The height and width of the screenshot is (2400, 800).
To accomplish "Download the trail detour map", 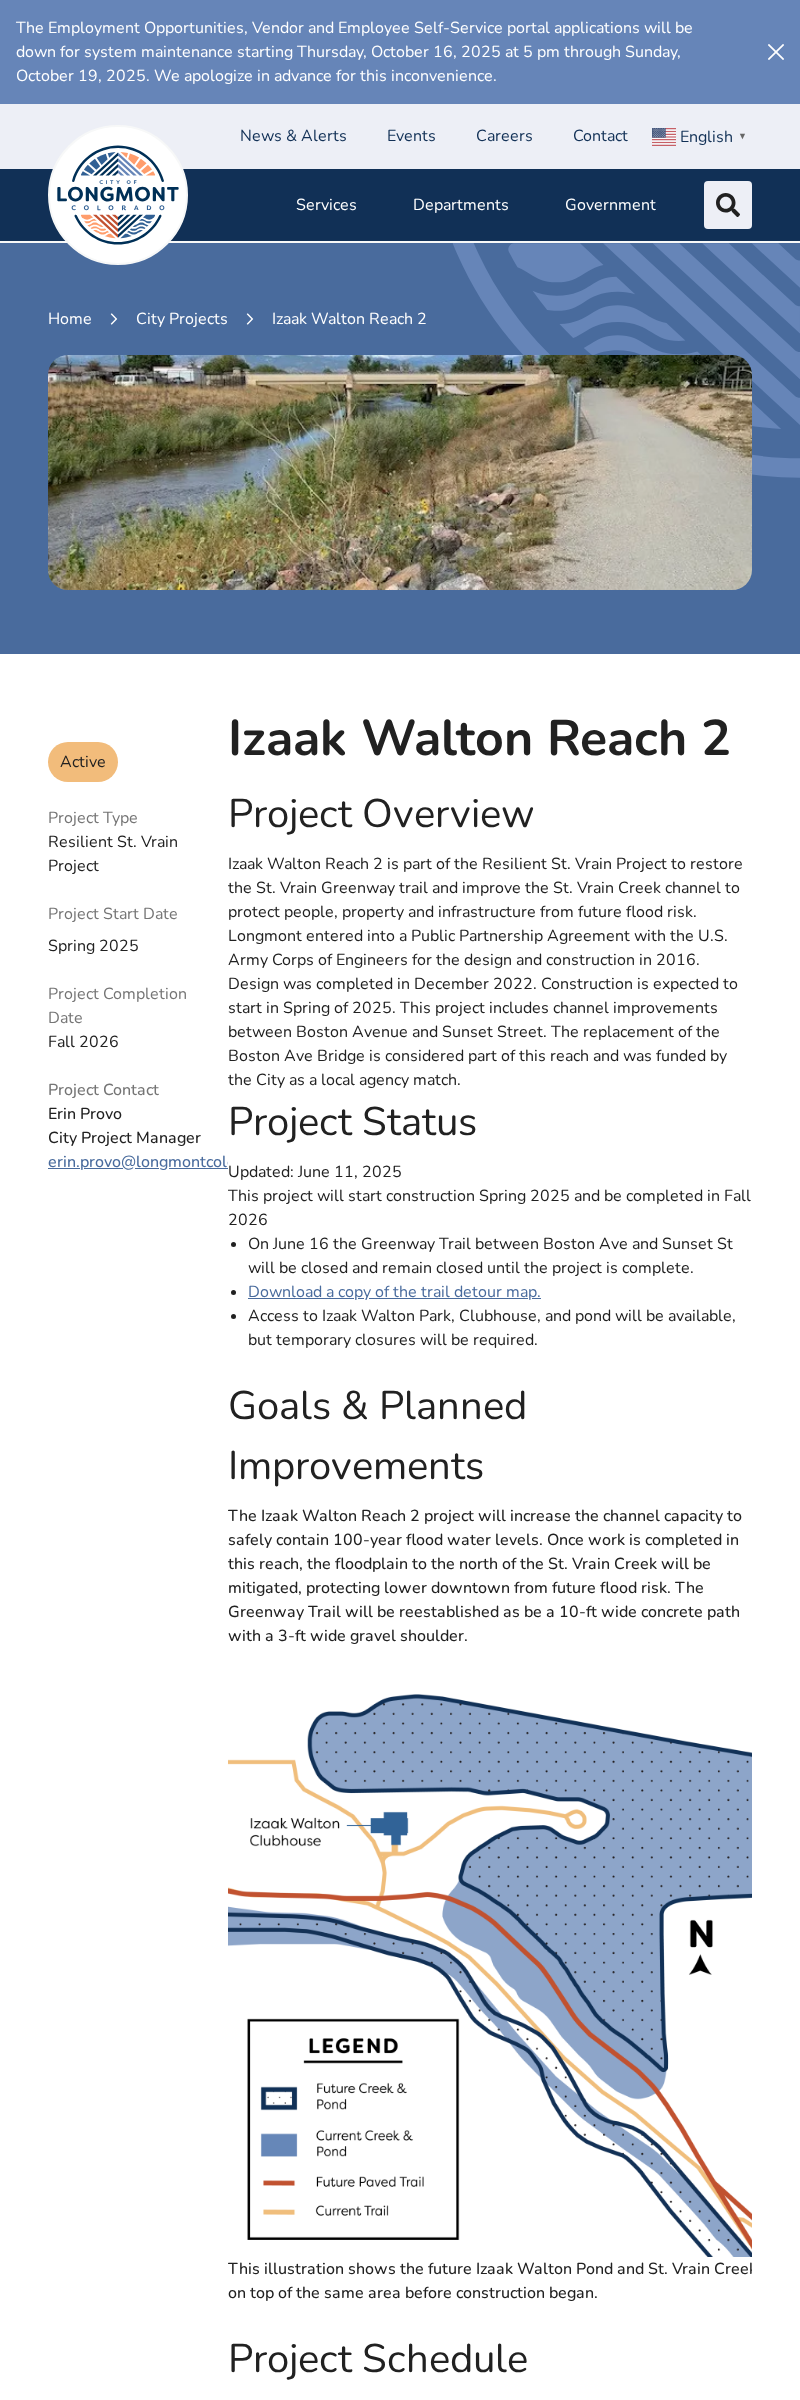I will click(394, 1292).
